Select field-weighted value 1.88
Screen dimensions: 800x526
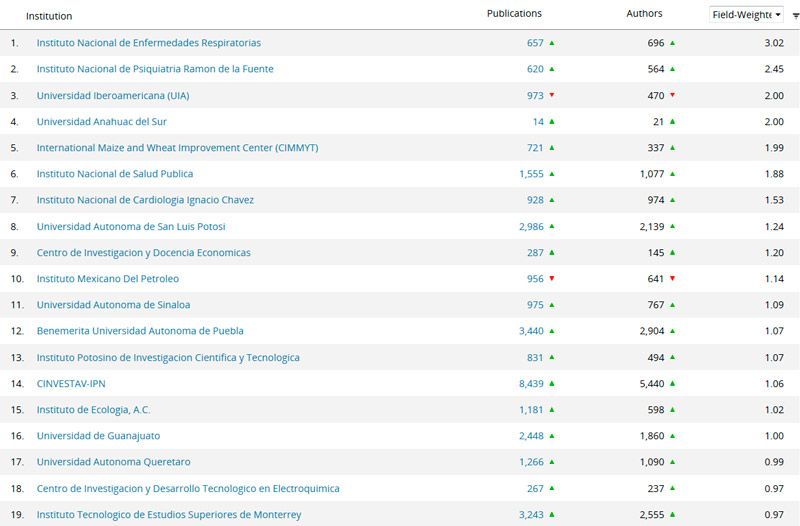click(x=774, y=173)
